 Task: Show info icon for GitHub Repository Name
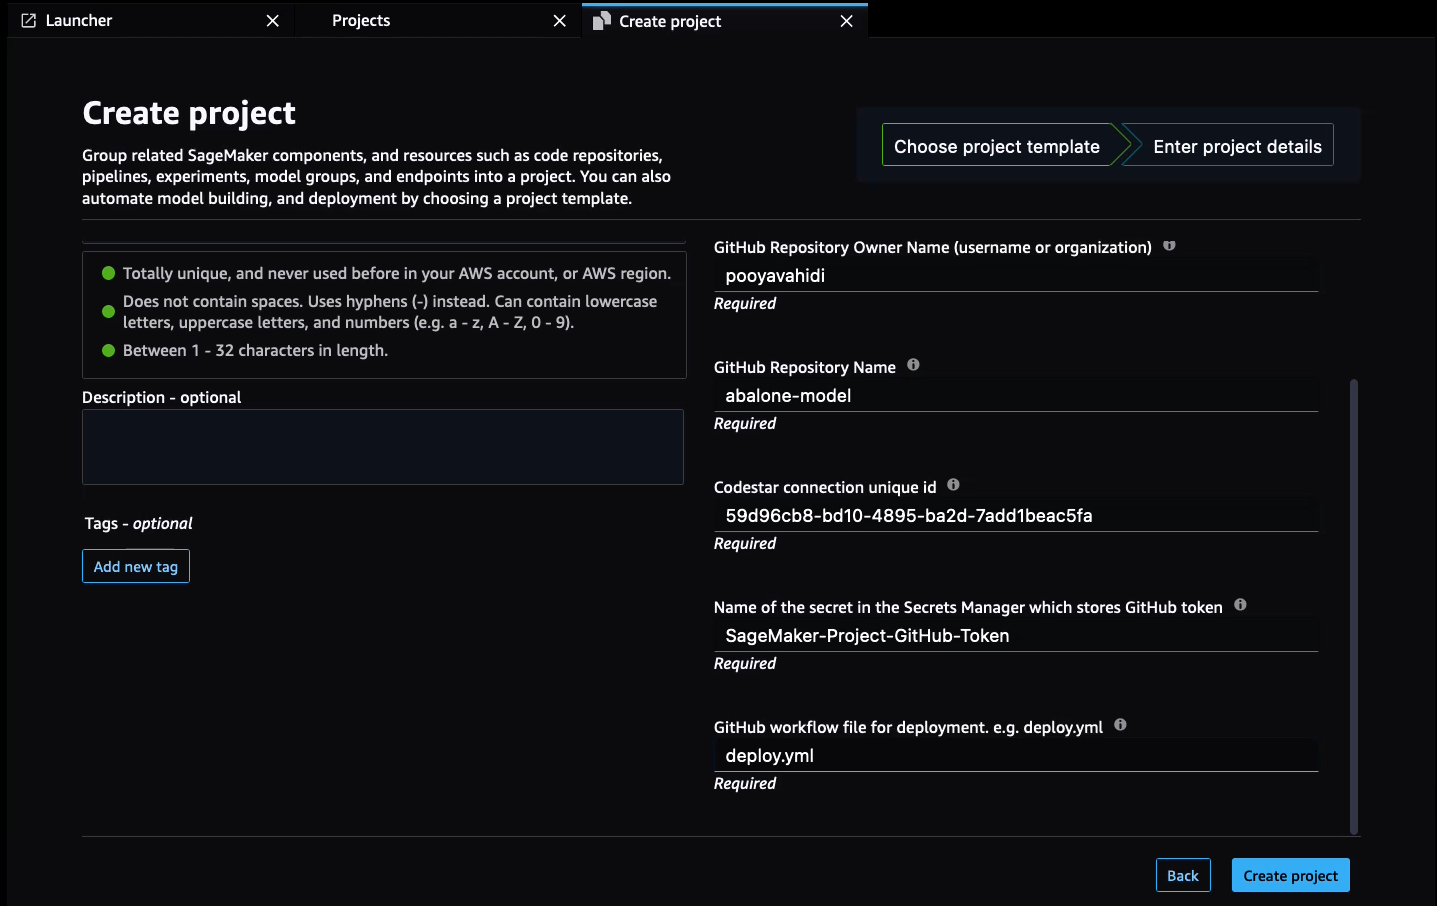(x=913, y=365)
